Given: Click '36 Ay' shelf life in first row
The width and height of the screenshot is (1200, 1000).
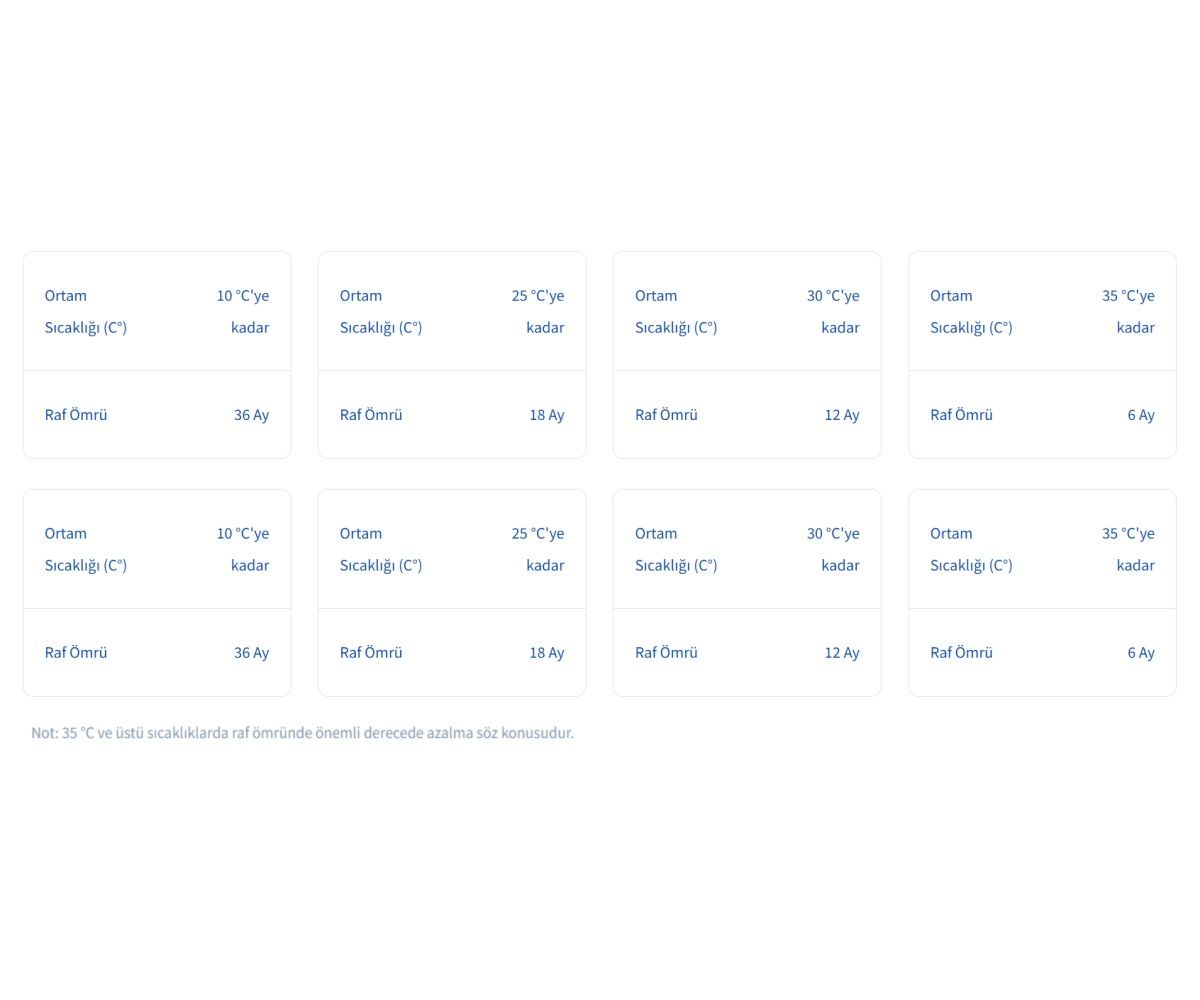Looking at the screenshot, I should click(251, 415).
